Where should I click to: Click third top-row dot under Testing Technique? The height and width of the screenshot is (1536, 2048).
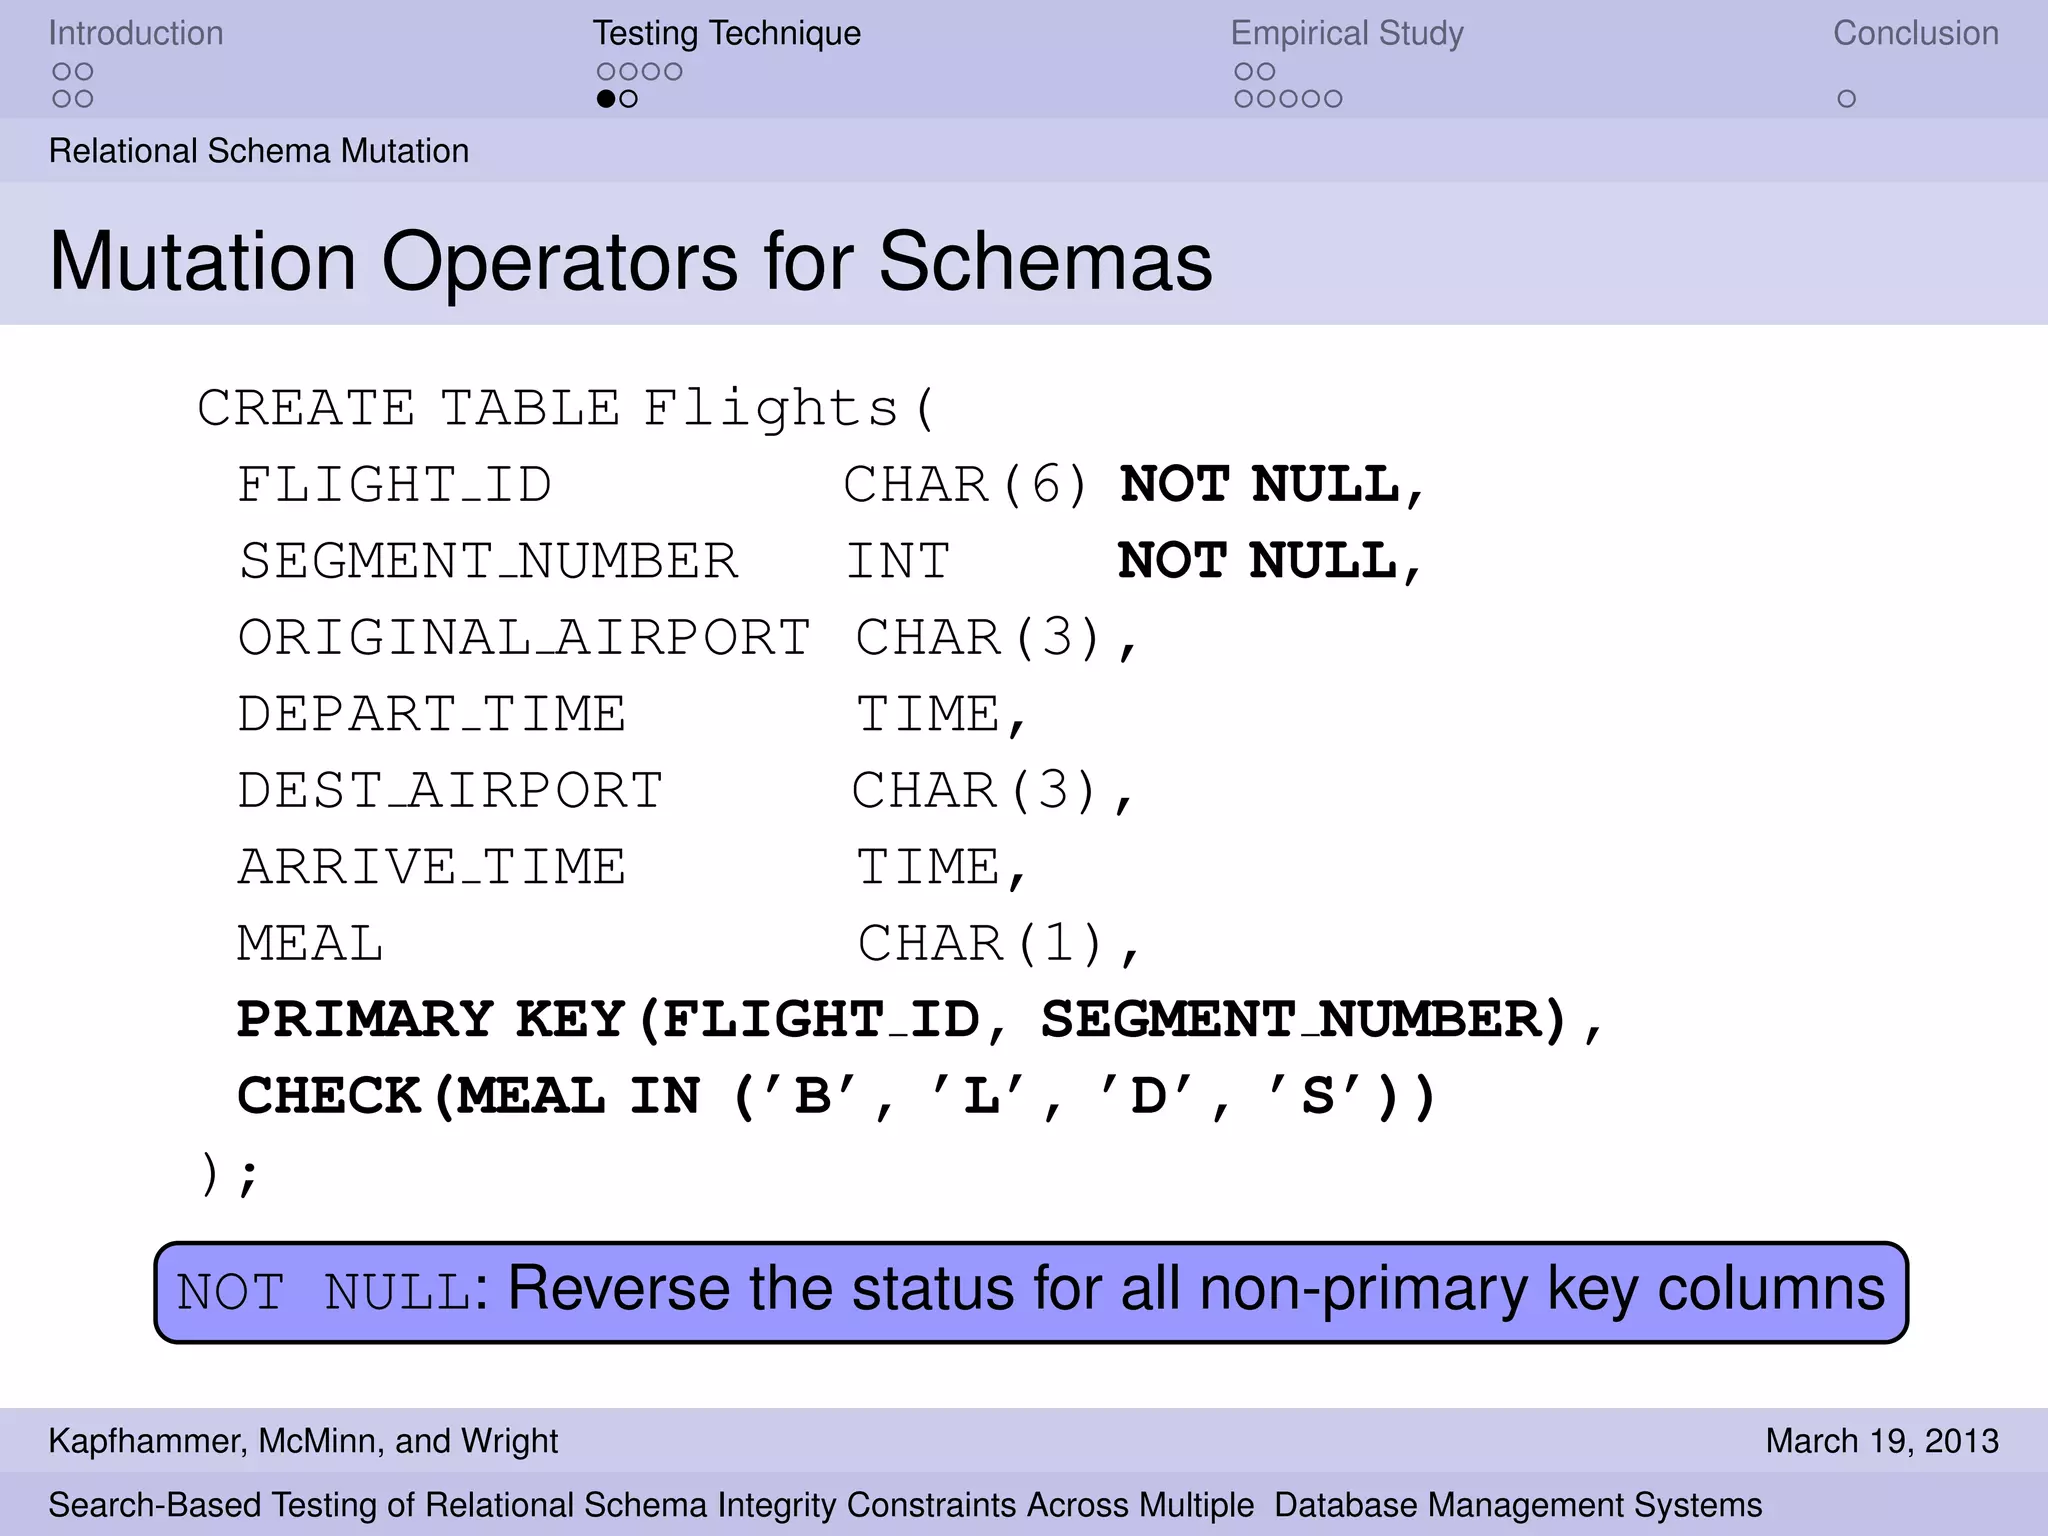(651, 72)
